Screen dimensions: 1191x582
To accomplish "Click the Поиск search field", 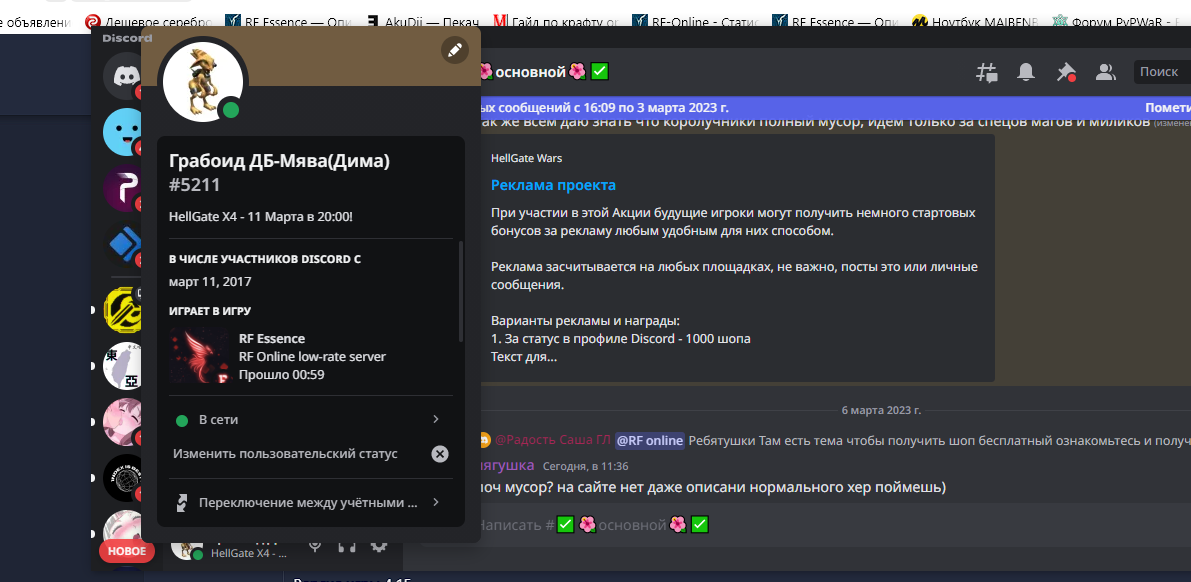I will point(1162,72).
